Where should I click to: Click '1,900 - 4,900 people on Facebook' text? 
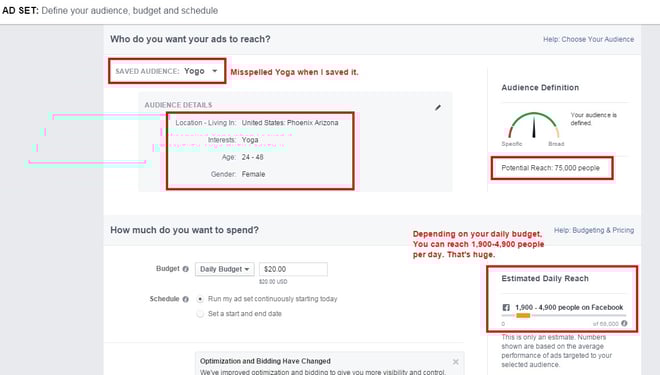pos(569,308)
